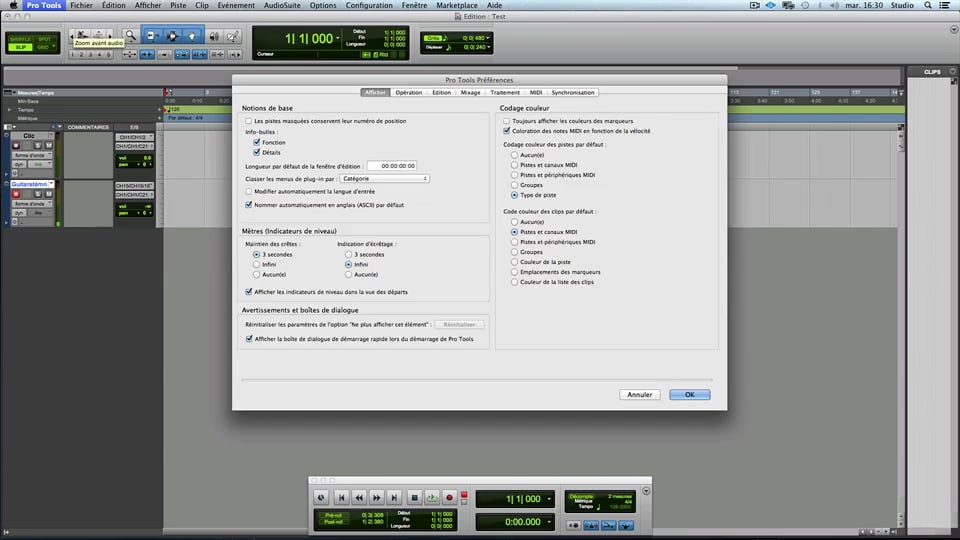Viewport: 960px width, 540px height.
Task: Open the Notification Center list icon
Action: [945, 5]
